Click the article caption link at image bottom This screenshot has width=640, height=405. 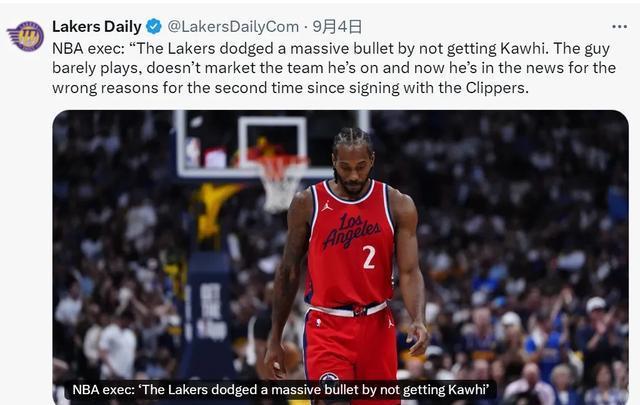(x=281, y=389)
